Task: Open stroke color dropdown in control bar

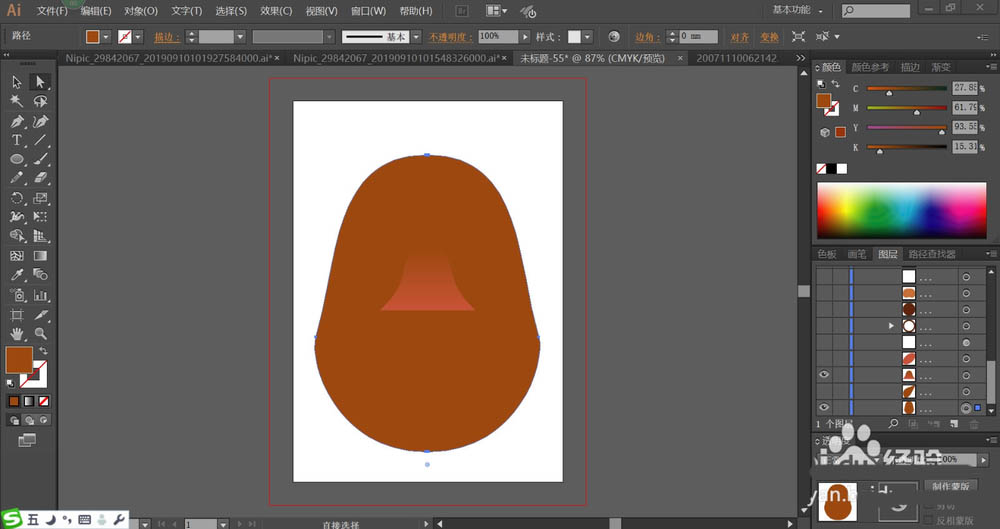Action: (138, 37)
